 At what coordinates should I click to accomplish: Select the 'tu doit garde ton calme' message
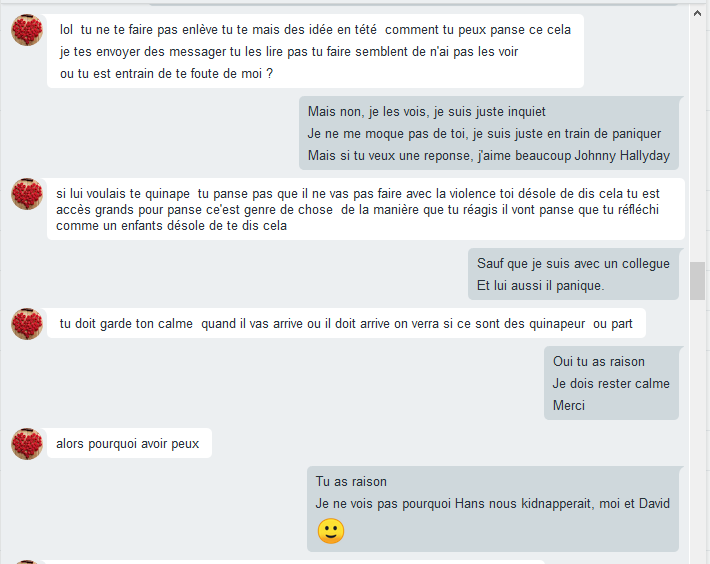coord(346,323)
